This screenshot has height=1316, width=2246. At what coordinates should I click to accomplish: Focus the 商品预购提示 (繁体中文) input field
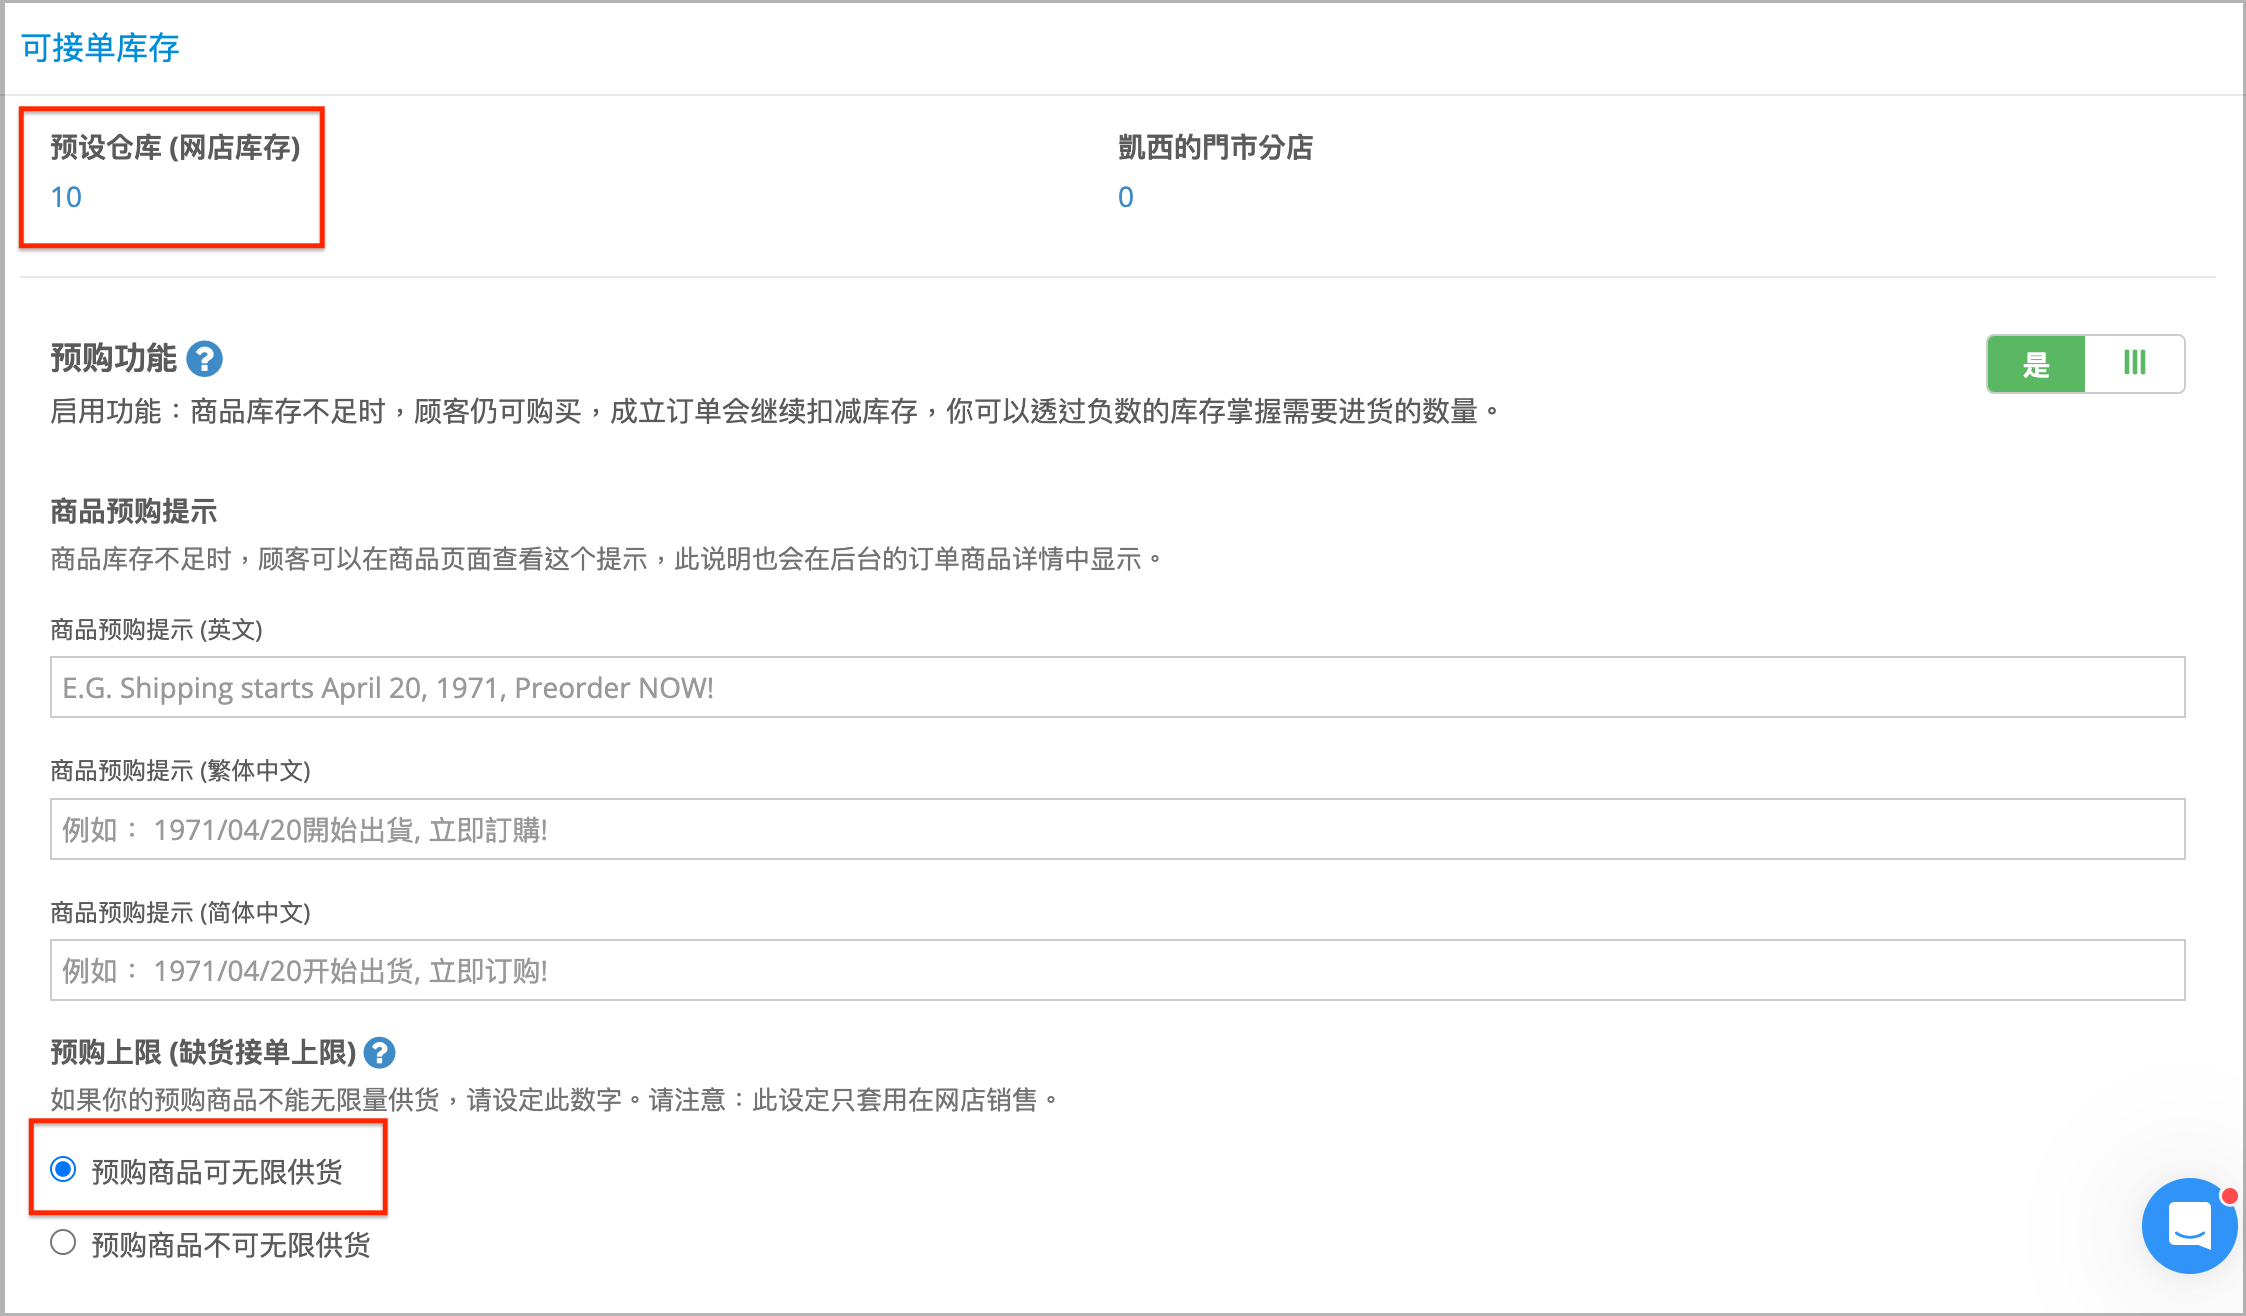click(x=1117, y=829)
